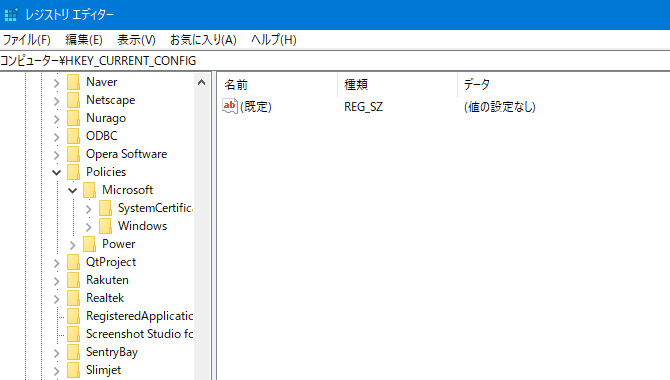Screen dimensions: 670x380
Task: Select the SentryBay key label
Action: (112, 352)
